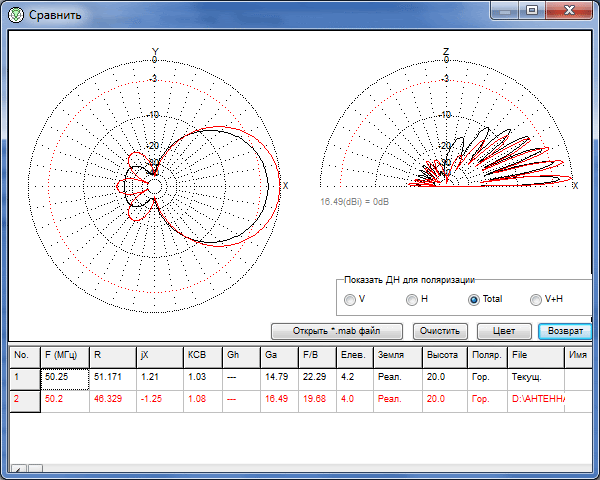Click the Gh column header
Viewport: 600px width, 480px height.
tap(241, 357)
